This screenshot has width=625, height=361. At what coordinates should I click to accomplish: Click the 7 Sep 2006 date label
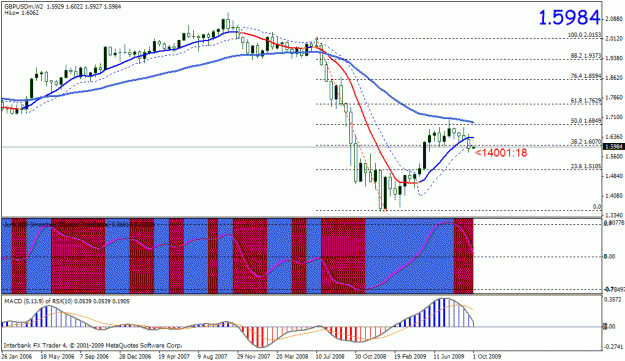(94, 356)
